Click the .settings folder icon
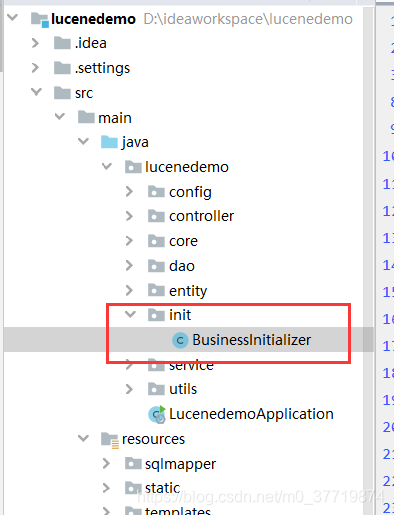This screenshot has width=394, height=515. tap(62, 68)
